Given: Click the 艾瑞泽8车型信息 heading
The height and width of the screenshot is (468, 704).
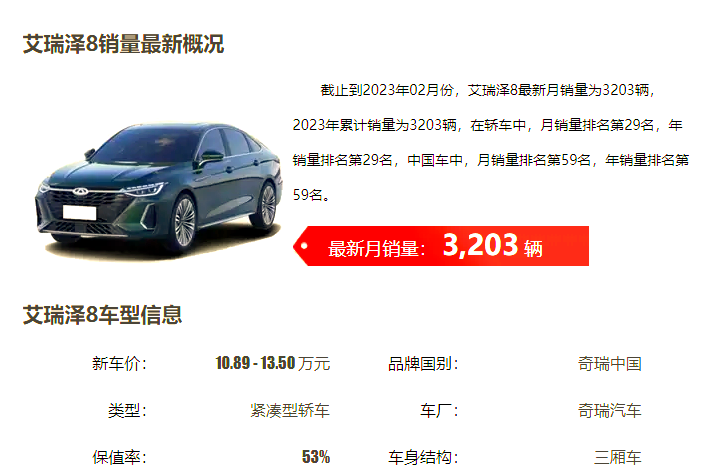Looking at the screenshot, I should click(x=102, y=315).
